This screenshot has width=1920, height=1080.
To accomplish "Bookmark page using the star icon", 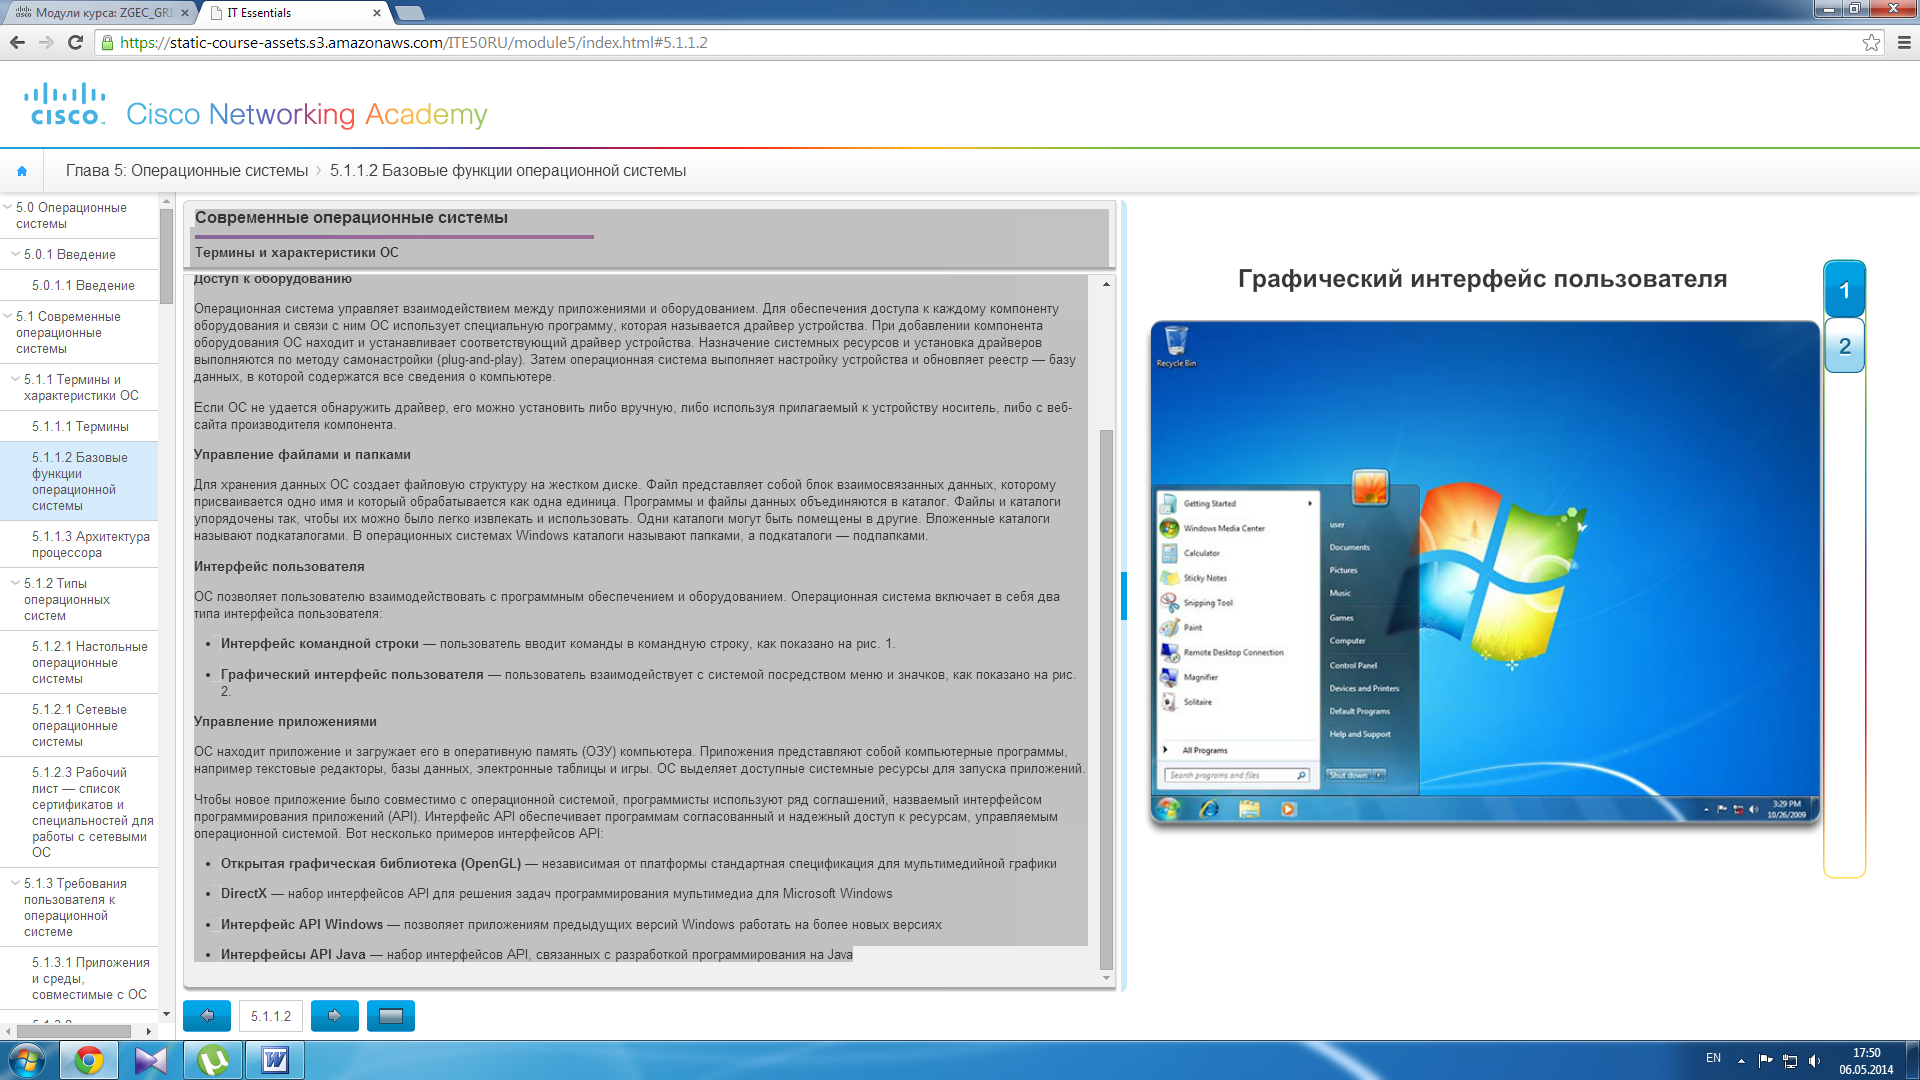I will (x=1871, y=42).
